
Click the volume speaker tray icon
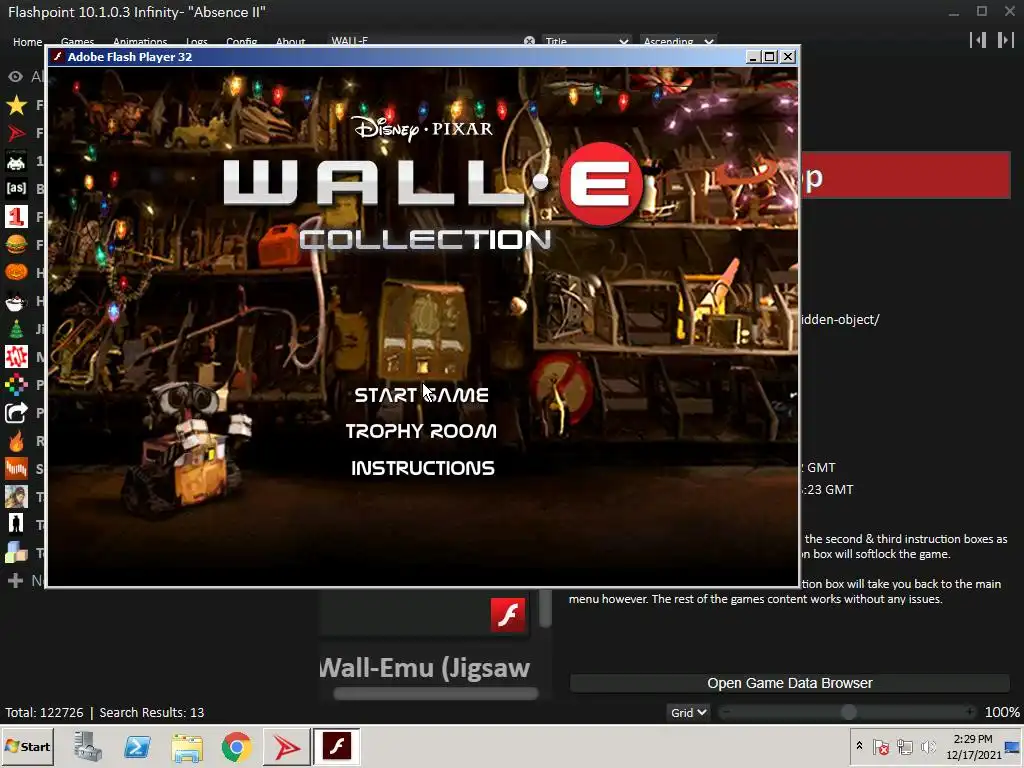928,746
